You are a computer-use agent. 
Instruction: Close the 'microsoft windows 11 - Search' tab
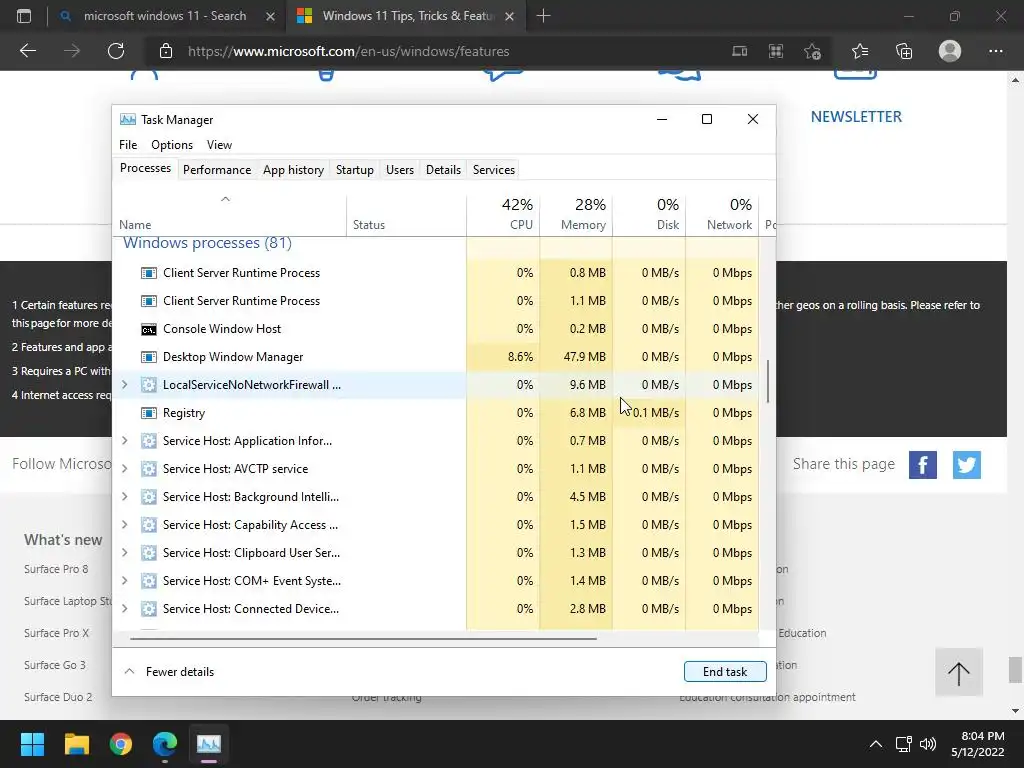tap(270, 16)
